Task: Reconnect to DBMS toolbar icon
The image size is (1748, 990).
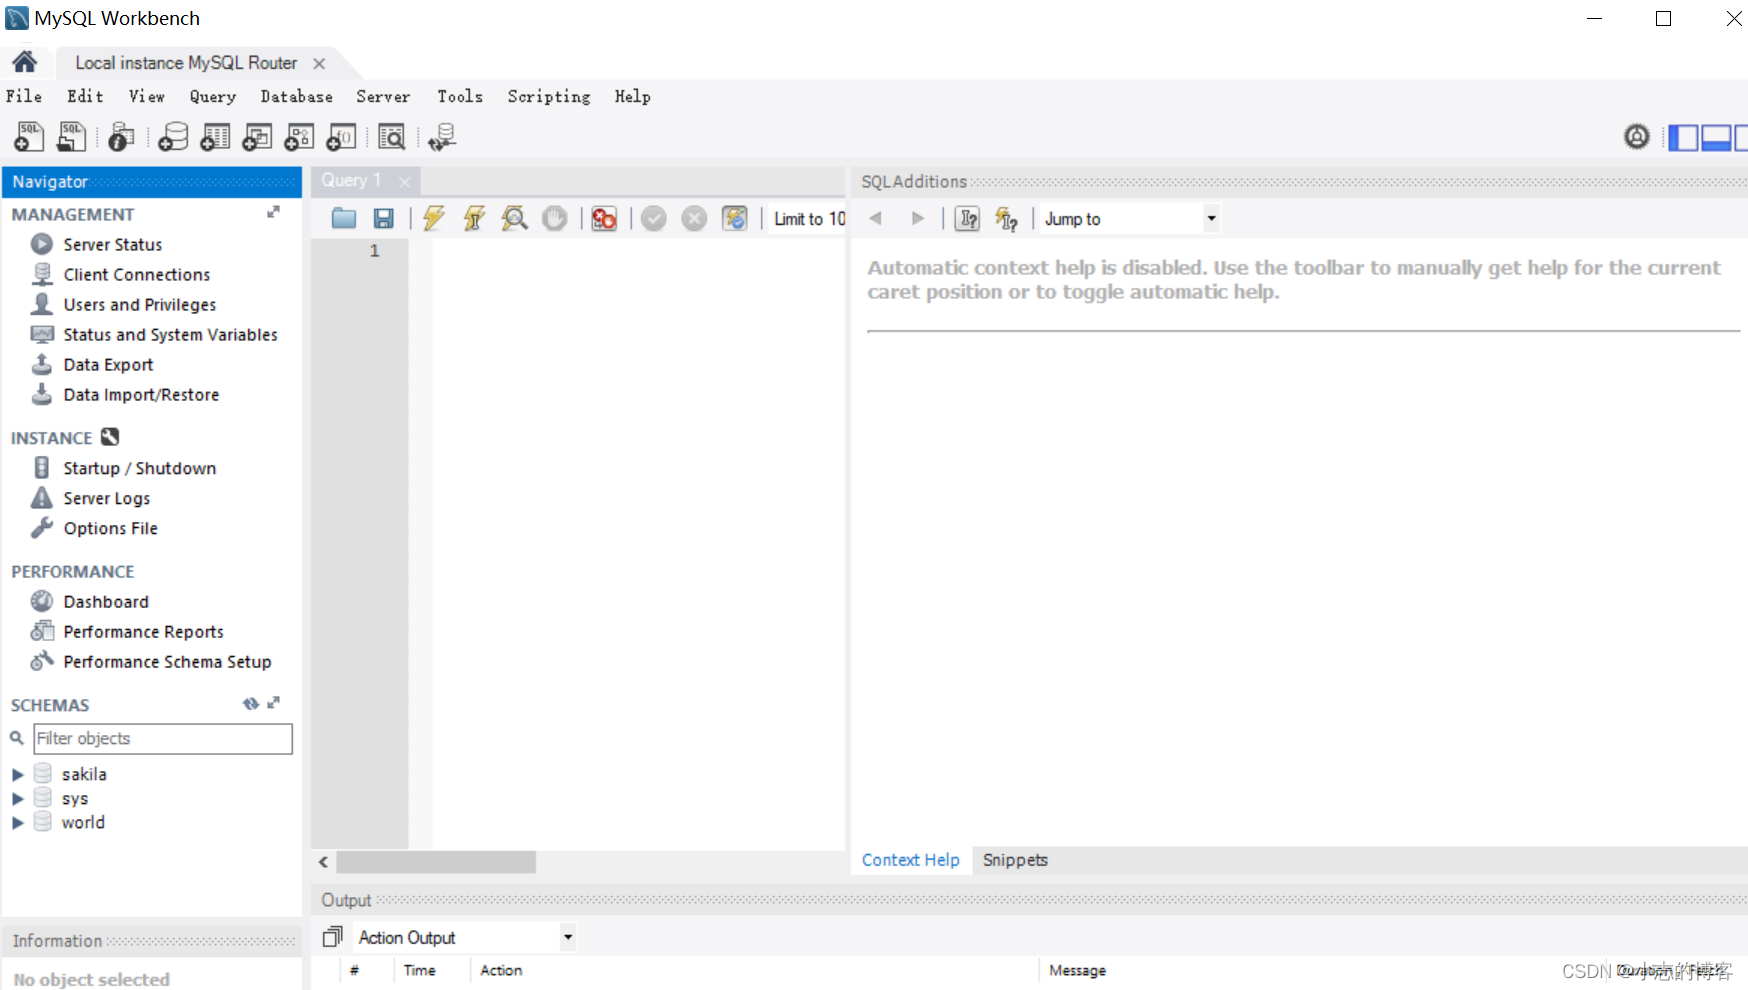Action: (x=442, y=137)
